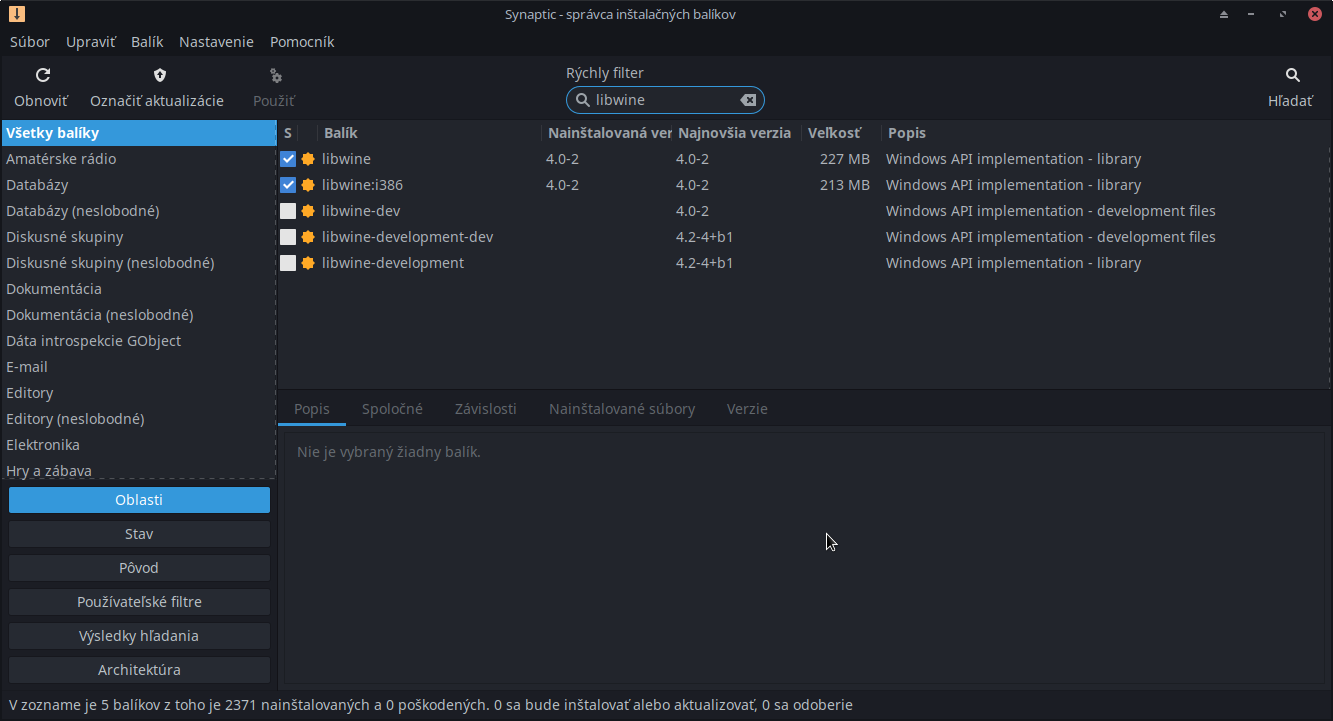Click the badge icon beside libwine-development
Image resolution: width=1333 pixels, height=721 pixels.
point(308,263)
